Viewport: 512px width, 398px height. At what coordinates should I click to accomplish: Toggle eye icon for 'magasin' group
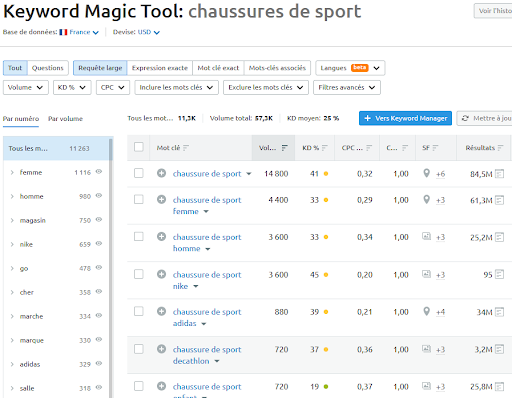click(x=99, y=220)
